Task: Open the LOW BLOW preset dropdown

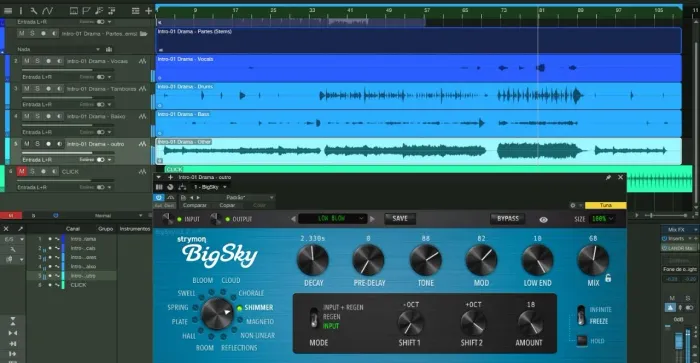Action: (332, 219)
